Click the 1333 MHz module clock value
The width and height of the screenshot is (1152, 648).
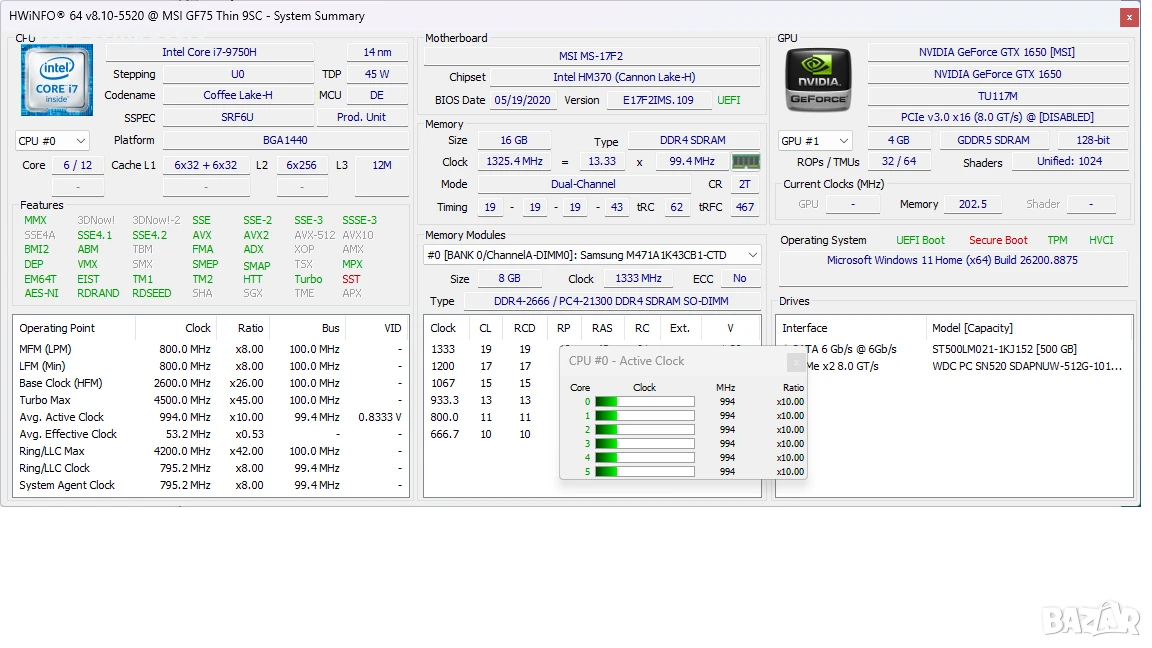638,278
